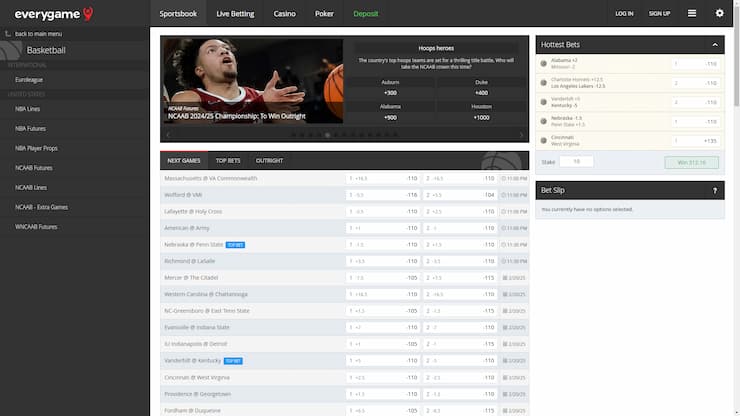Click calendar icon on Mercer @ The Citadel row
740x416 pixels.
[505, 278]
